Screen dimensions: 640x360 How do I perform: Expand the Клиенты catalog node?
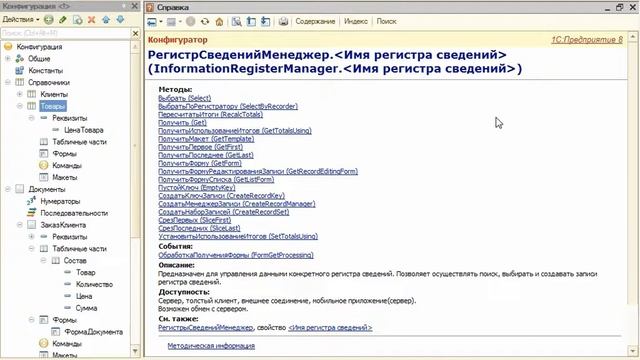(x=20, y=94)
